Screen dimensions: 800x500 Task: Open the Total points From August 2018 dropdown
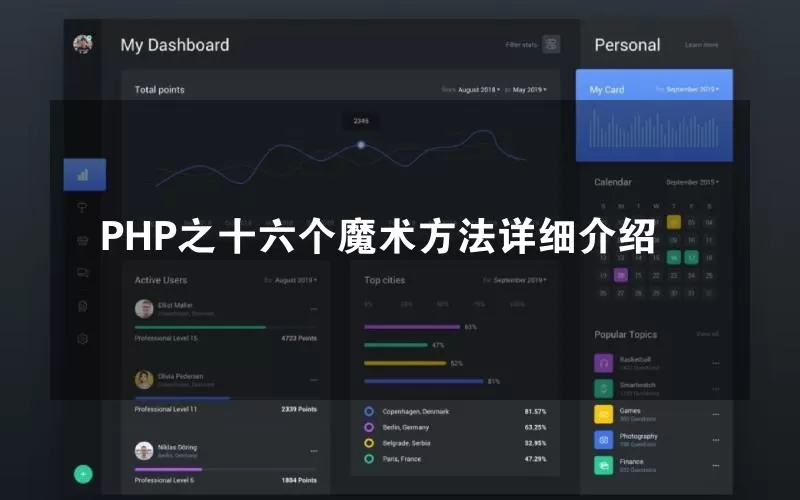479,89
